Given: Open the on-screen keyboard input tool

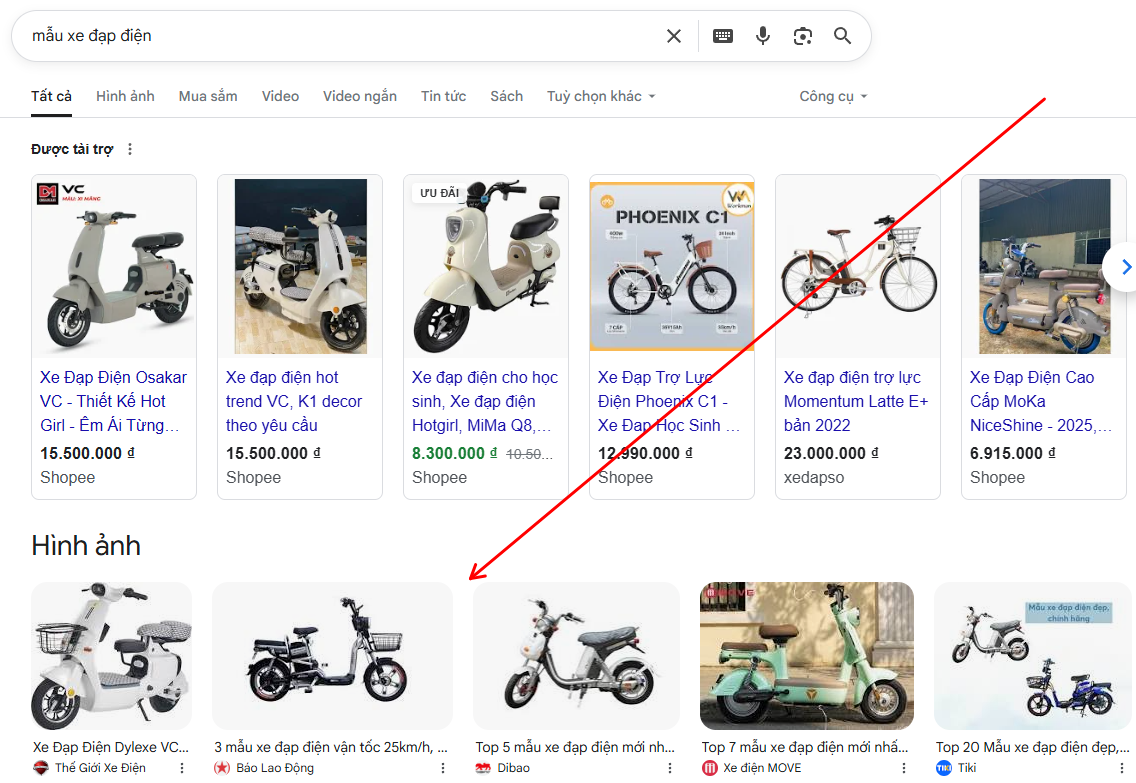Looking at the screenshot, I should coord(723,35).
